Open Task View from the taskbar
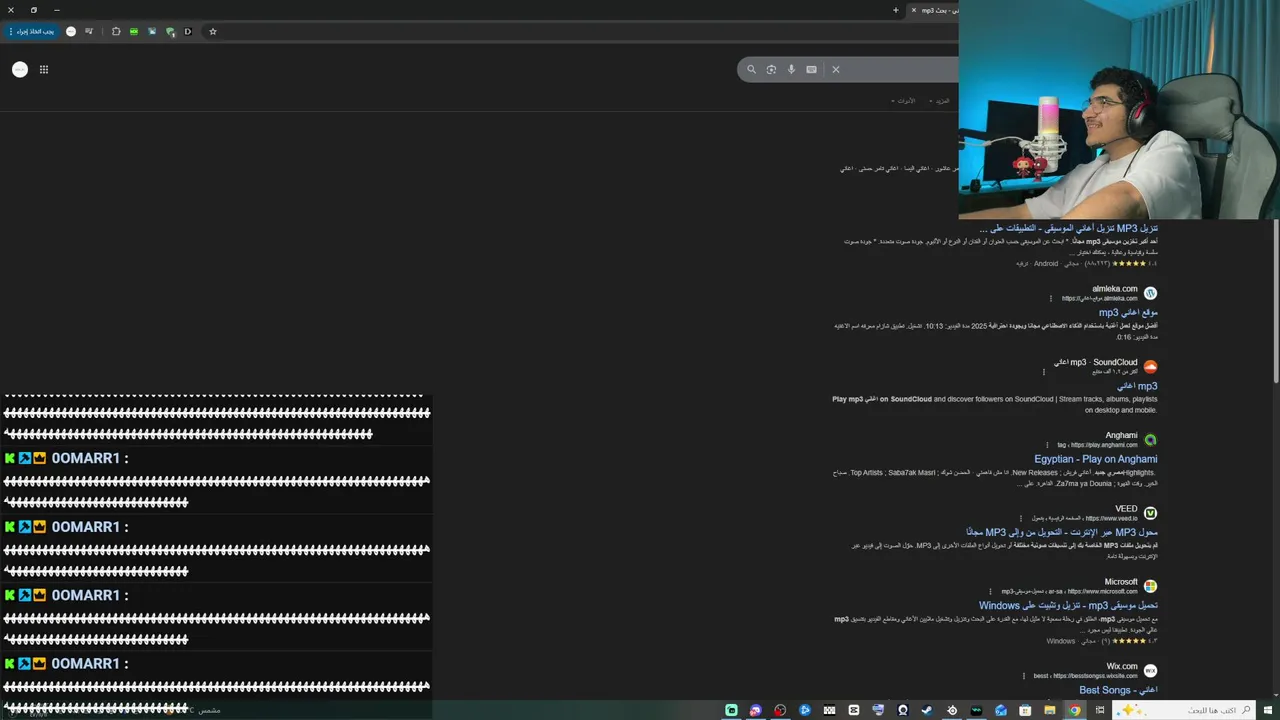Screen dimensions: 1280x720 pyautogui.click(x=1100, y=710)
